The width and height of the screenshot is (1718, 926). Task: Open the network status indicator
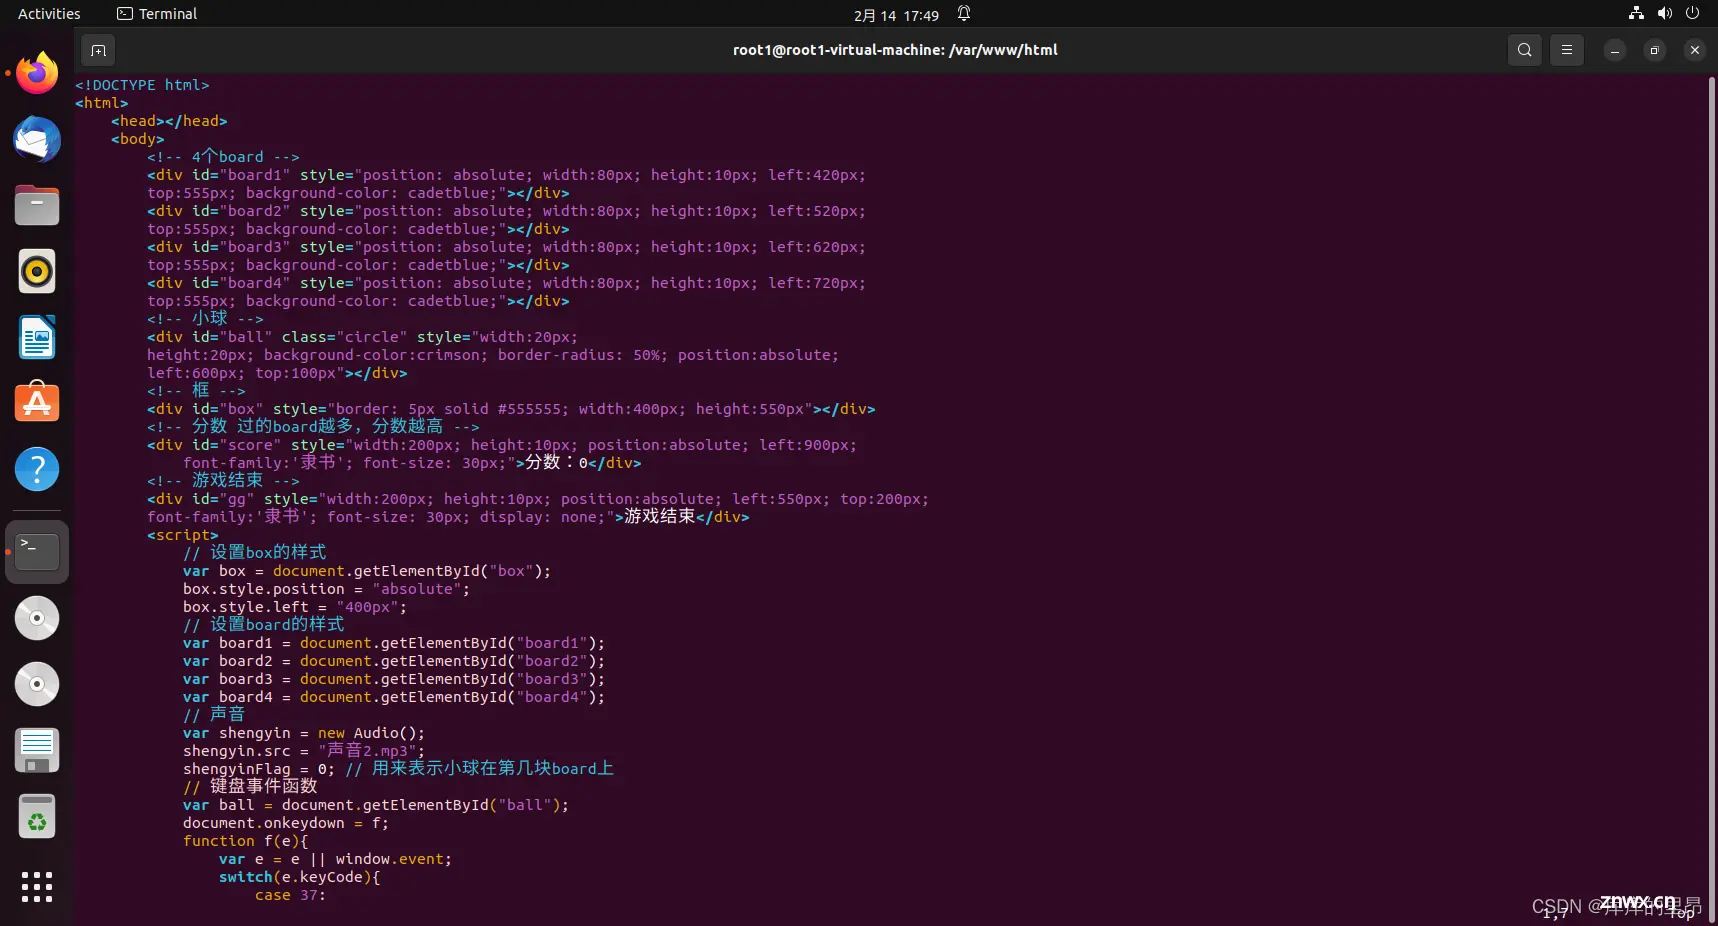(x=1636, y=13)
